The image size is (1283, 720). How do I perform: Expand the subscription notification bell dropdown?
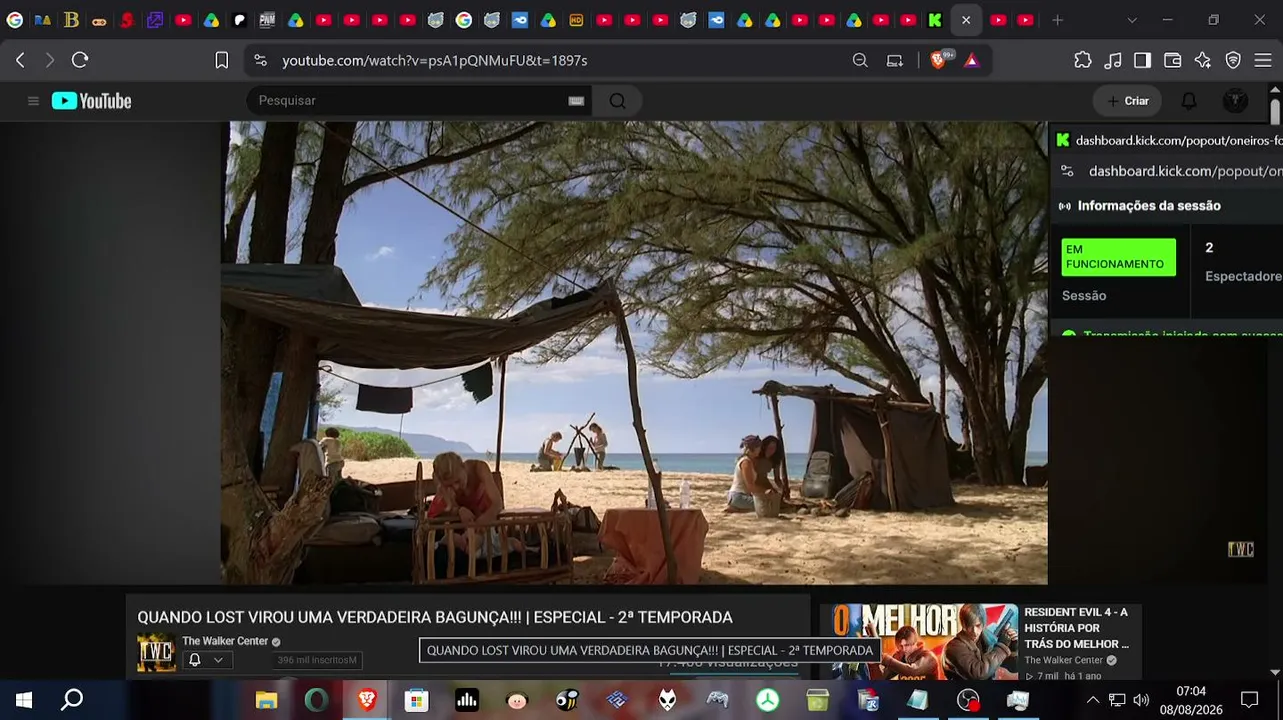tap(206, 660)
